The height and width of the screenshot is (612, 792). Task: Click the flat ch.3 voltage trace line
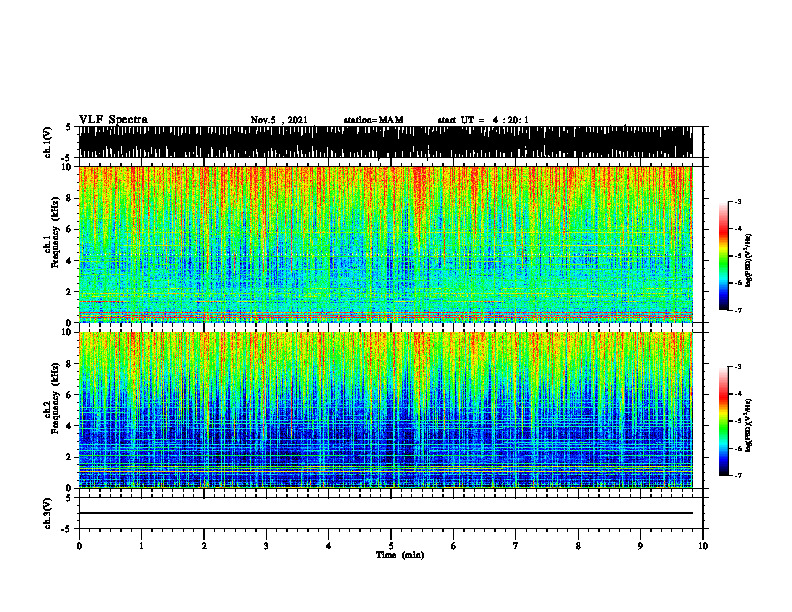385,513
